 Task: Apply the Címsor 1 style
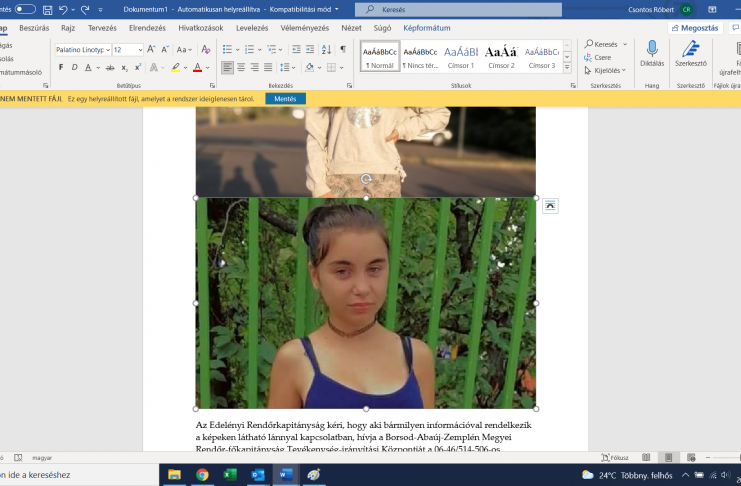[x=461, y=56]
